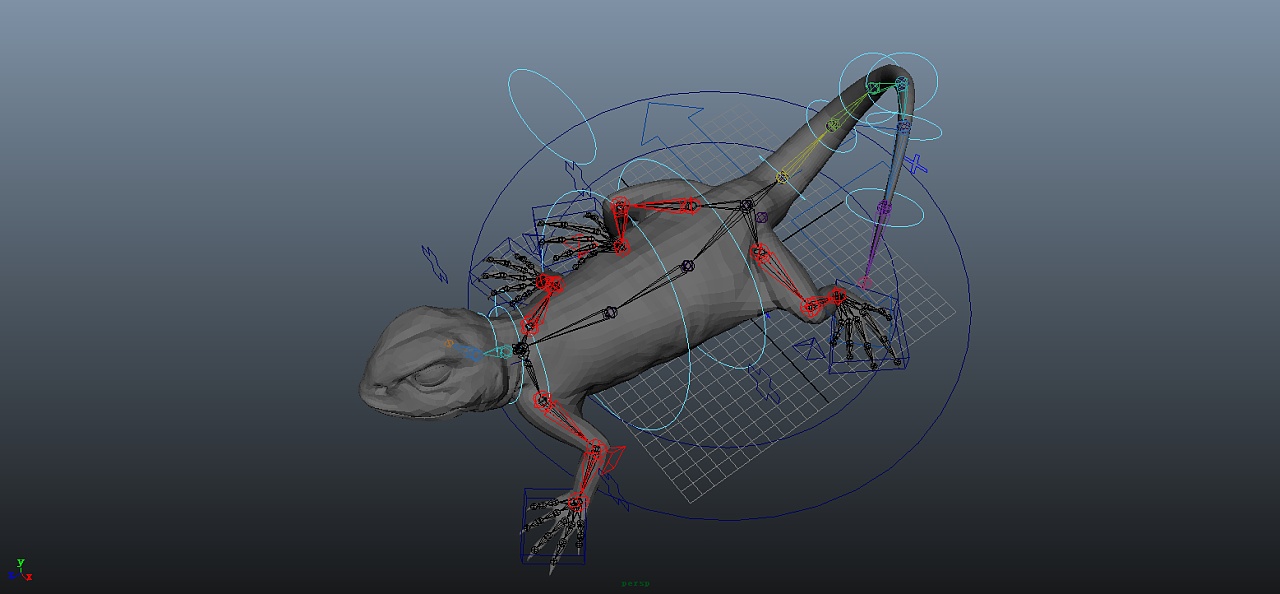Screen dimensions: 1280x594
Task: Select the small blue pyramid control near the rear foot
Action: click(x=812, y=349)
